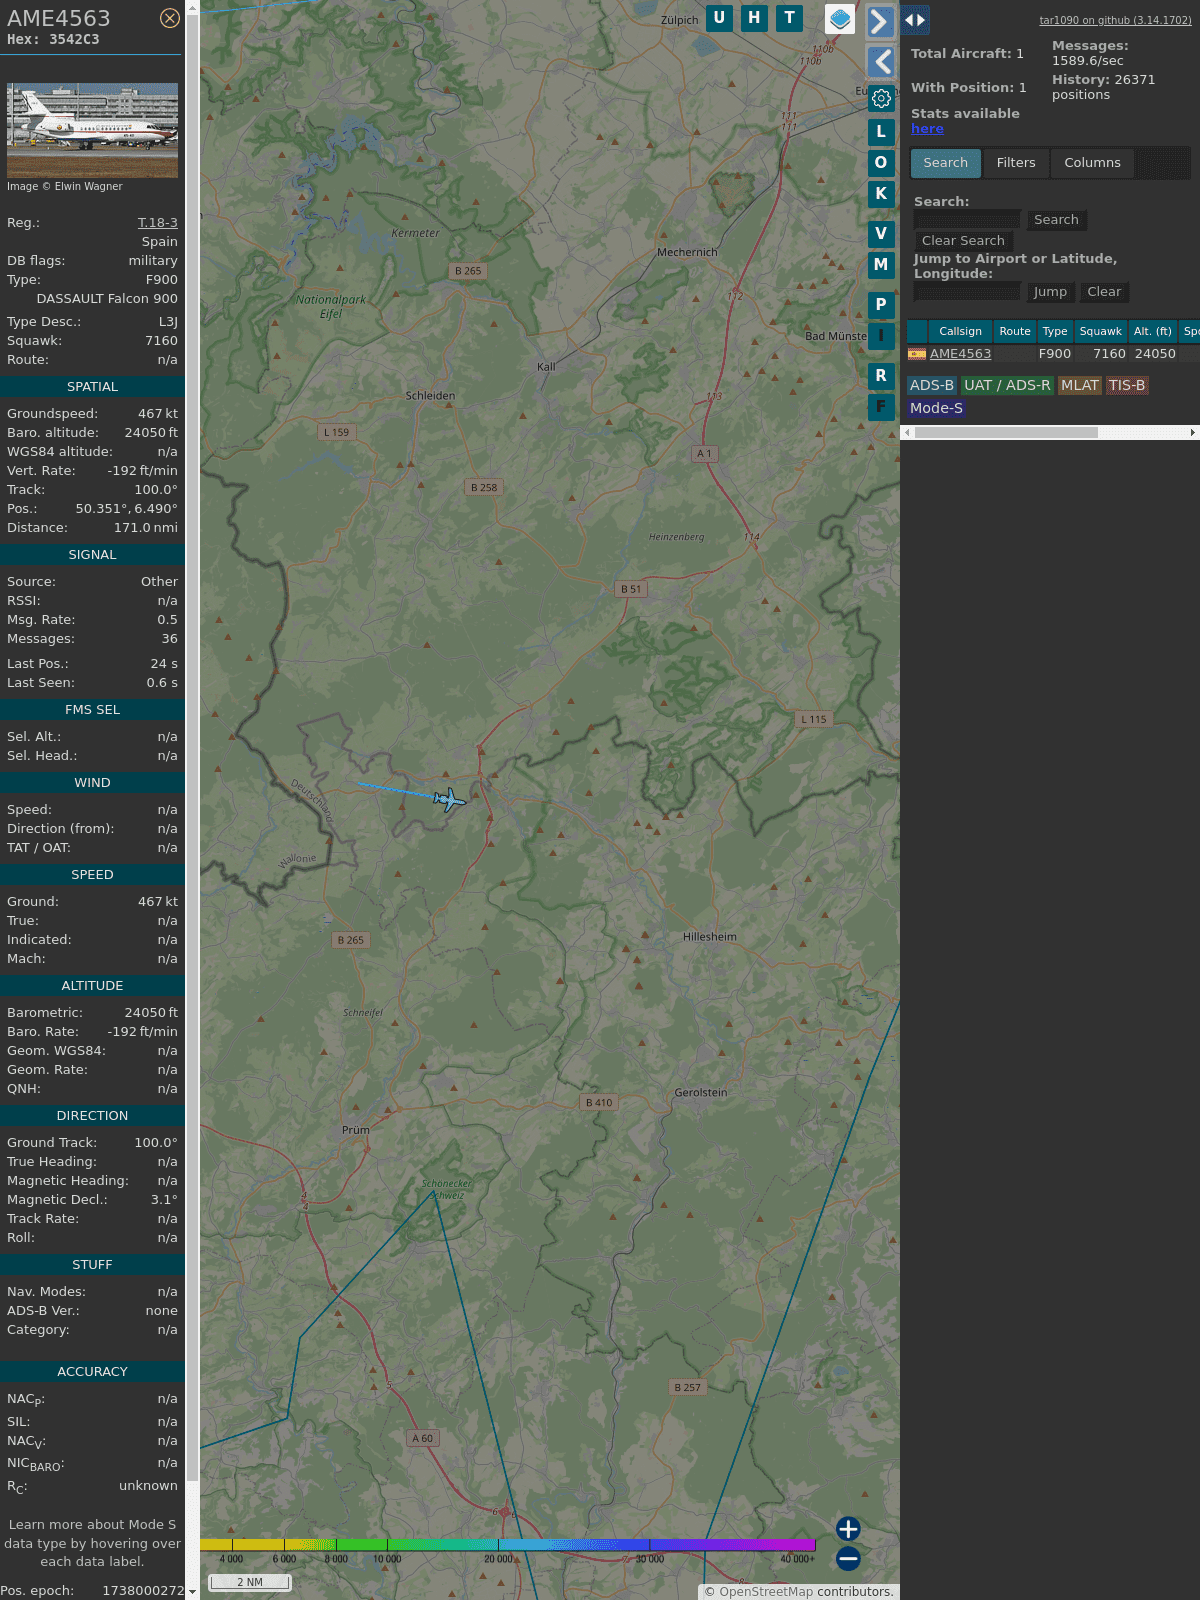Toggle the ADS-B source filter

[x=931, y=386]
